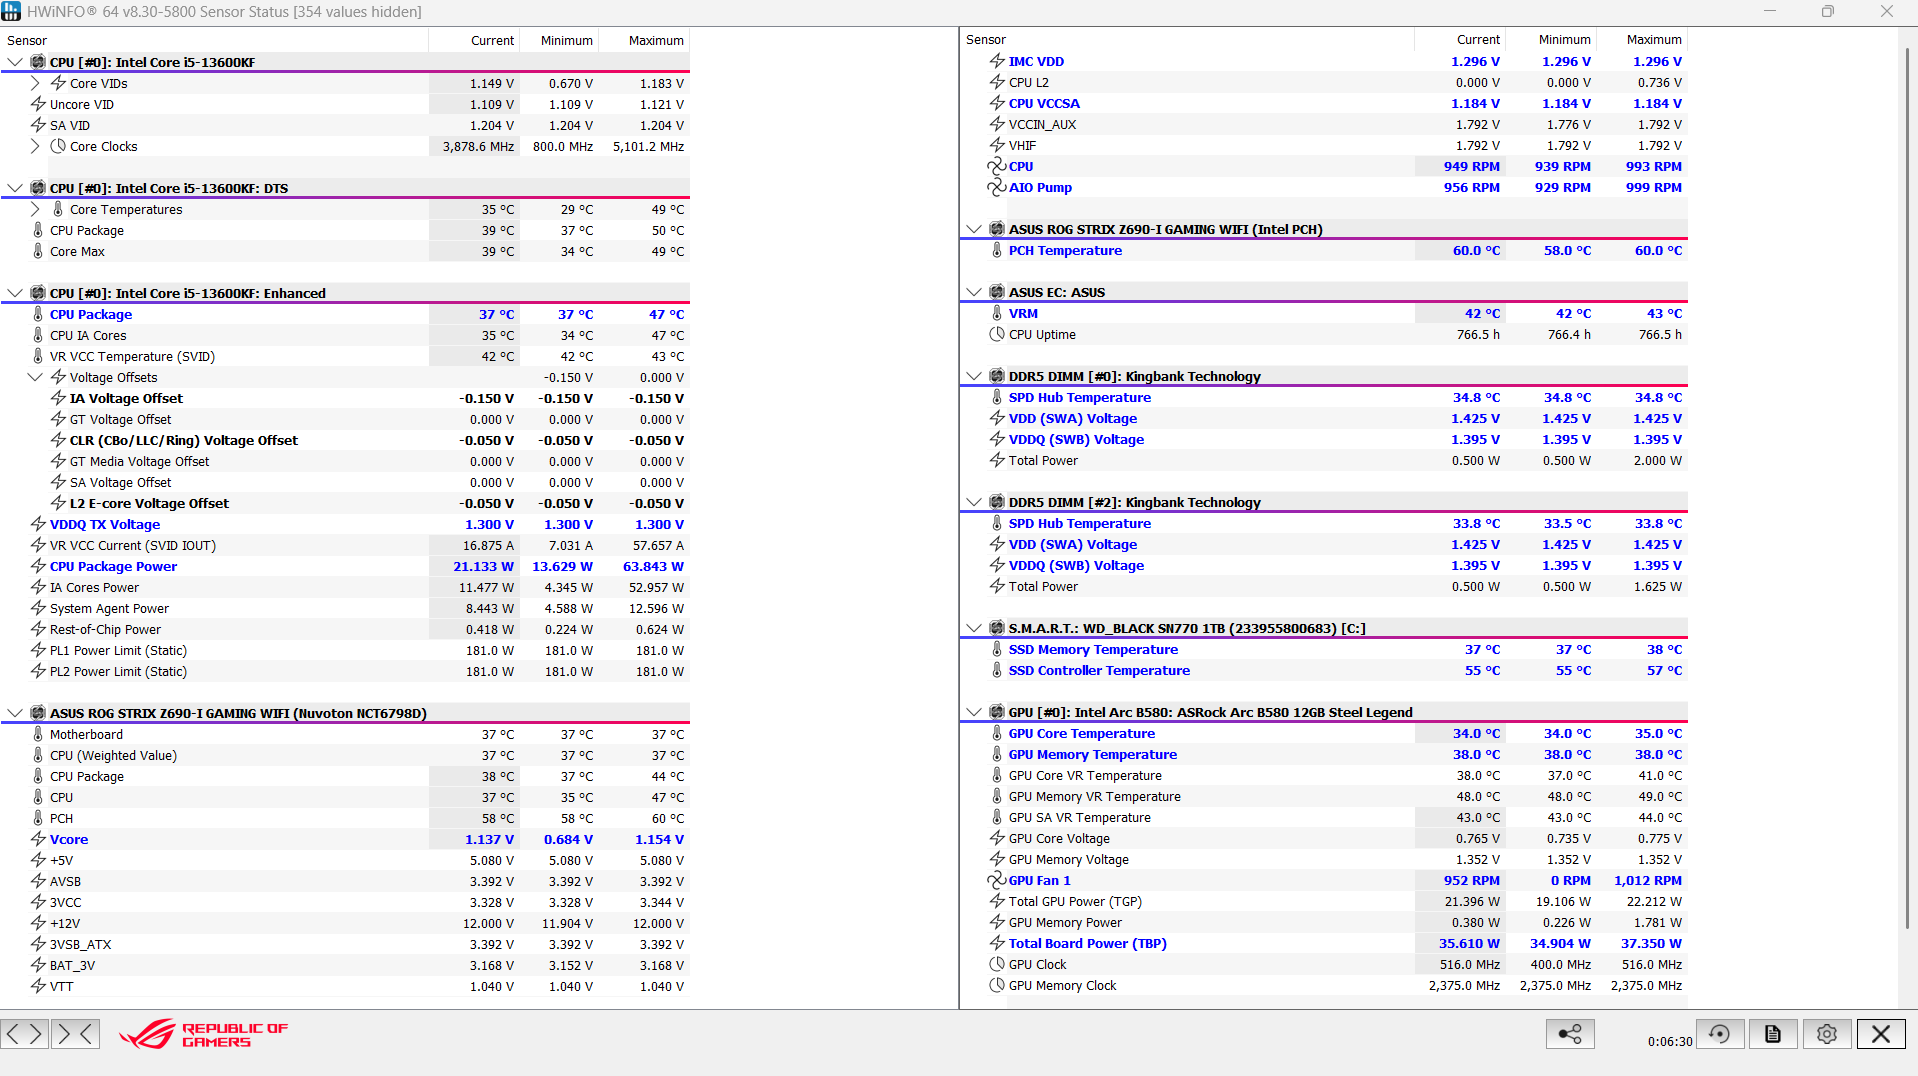
Task: Click the expand columns arrows button
Action: coord(25,1033)
